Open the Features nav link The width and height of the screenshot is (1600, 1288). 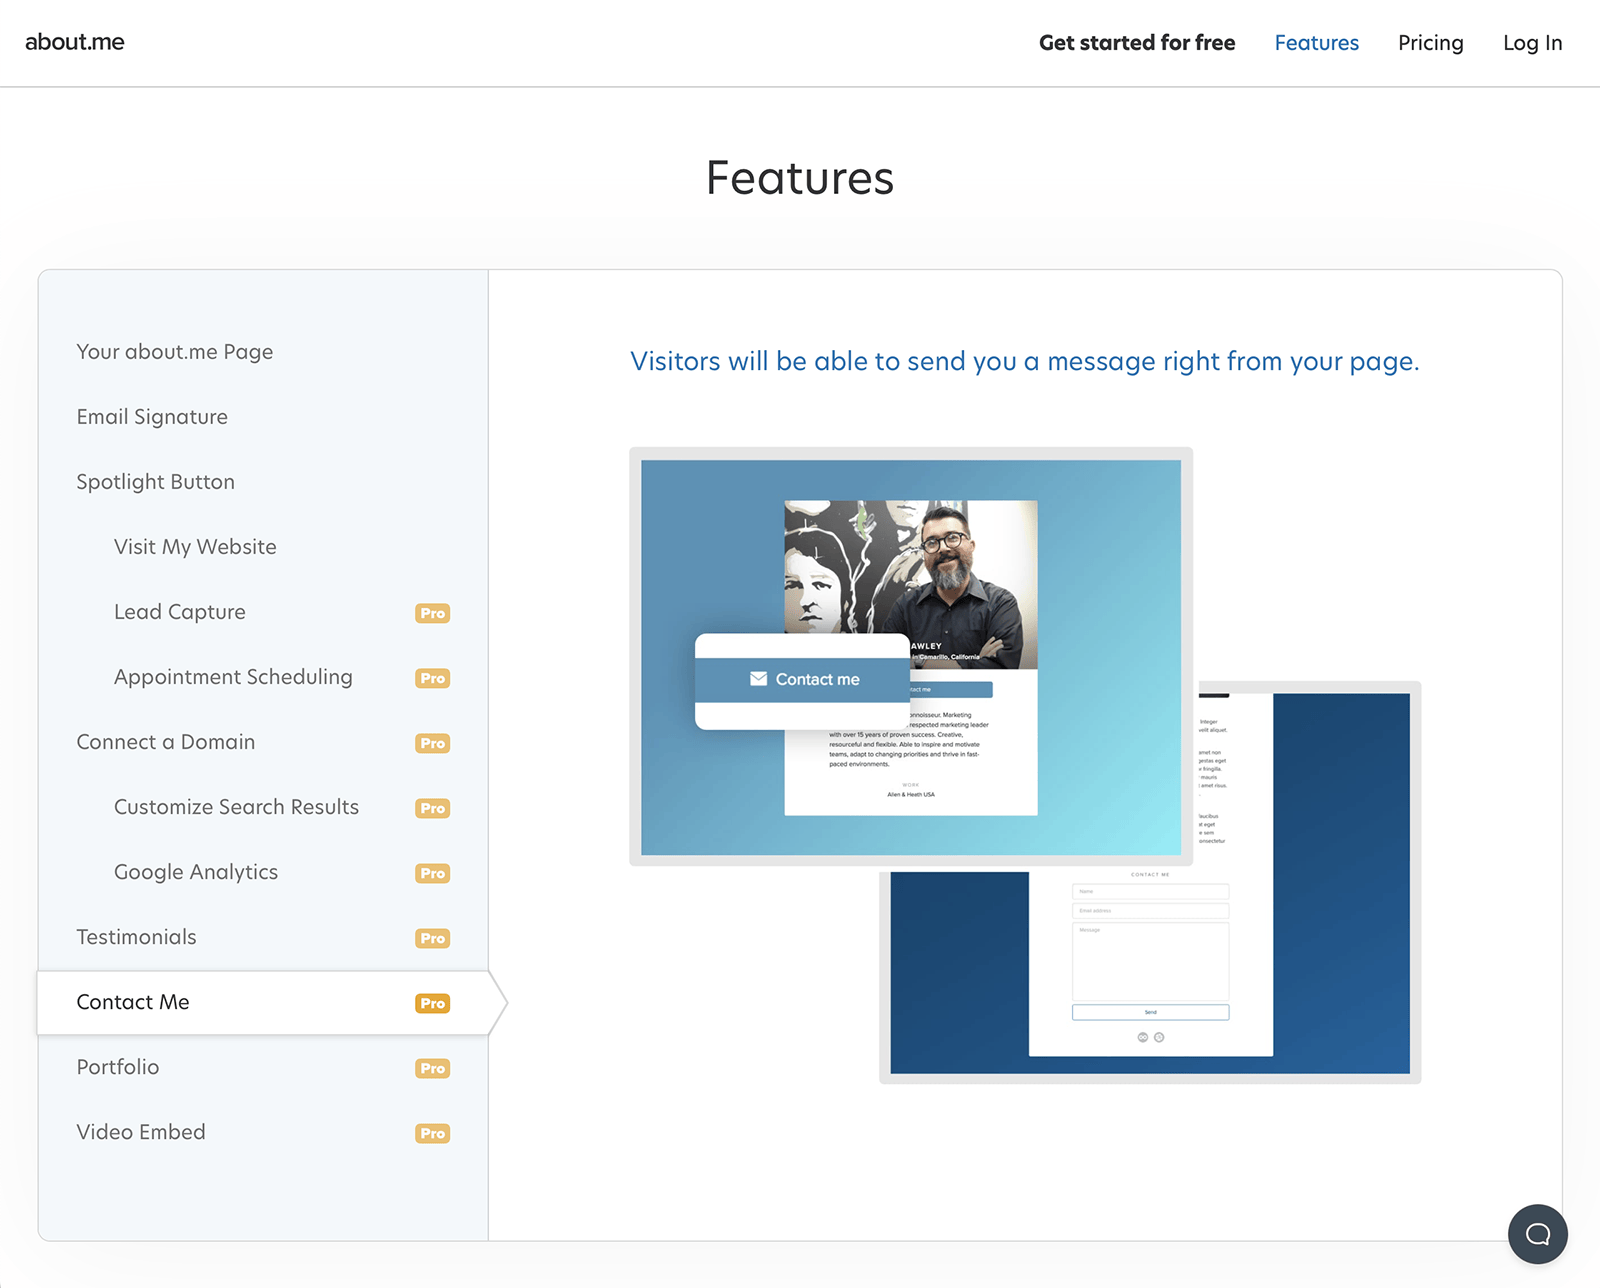[1316, 43]
